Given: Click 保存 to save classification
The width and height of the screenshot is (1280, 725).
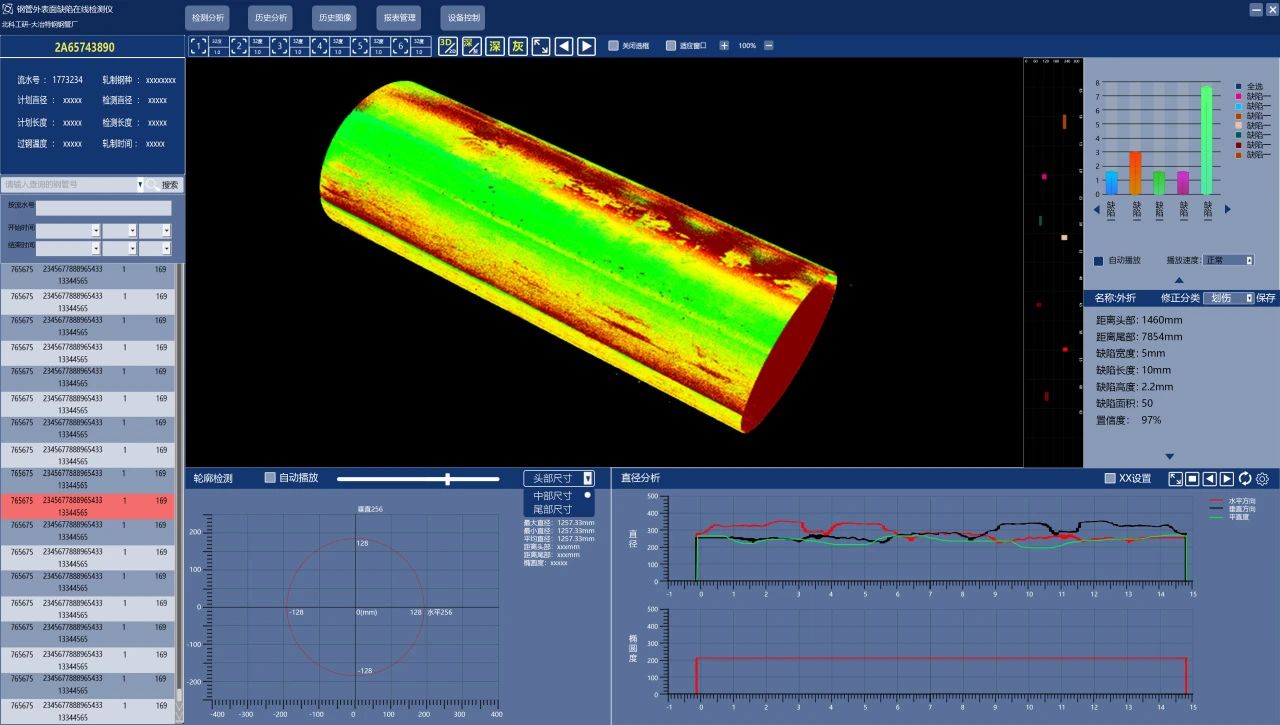Looking at the screenshot, I should coord(1266,298).
